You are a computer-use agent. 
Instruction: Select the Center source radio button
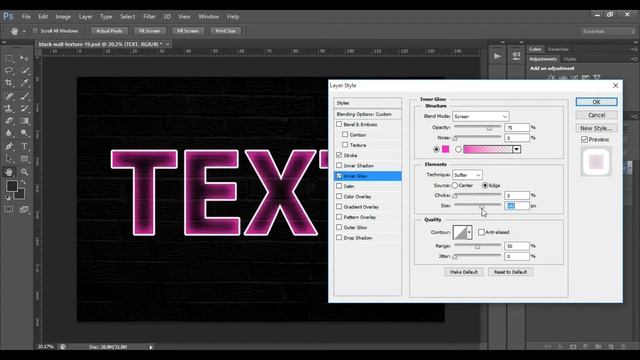click(455, 185)
